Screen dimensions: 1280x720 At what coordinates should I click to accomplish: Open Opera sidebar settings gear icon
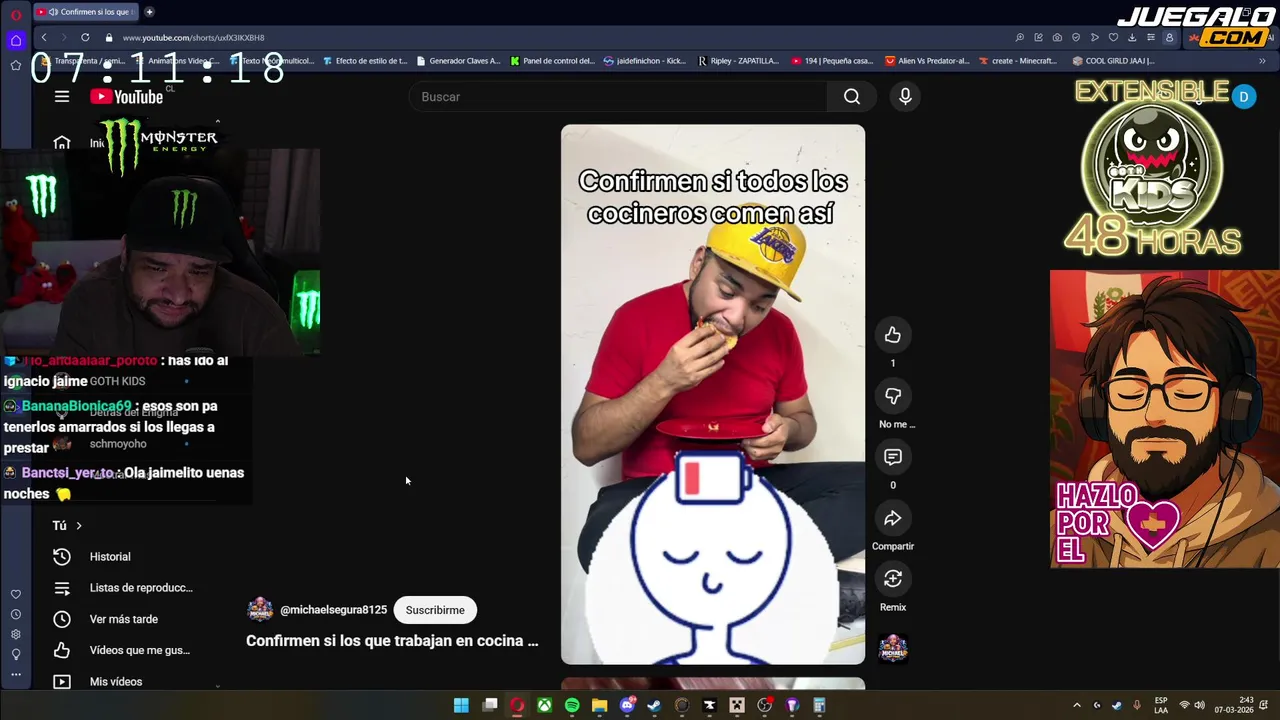(15, 634)
